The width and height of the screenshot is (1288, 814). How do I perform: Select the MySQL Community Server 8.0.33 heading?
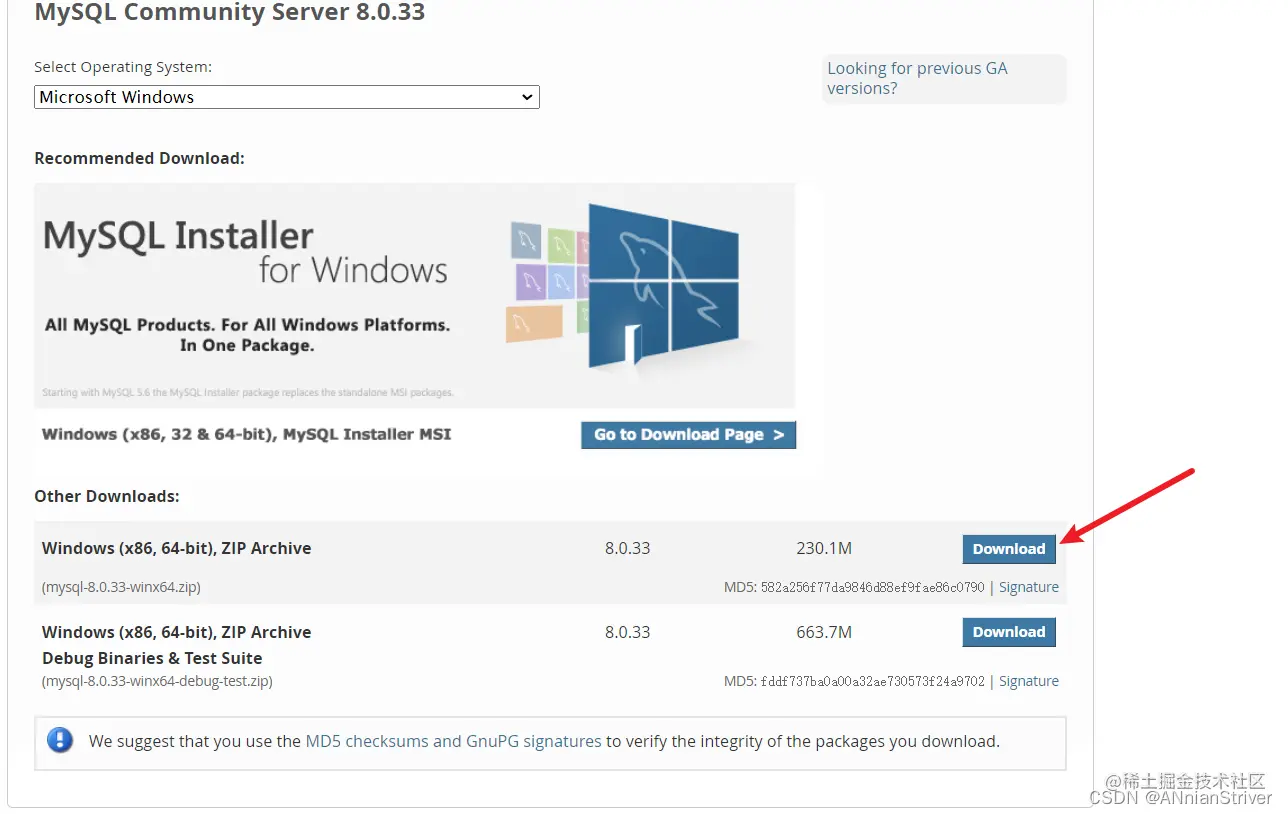point(229,13)
